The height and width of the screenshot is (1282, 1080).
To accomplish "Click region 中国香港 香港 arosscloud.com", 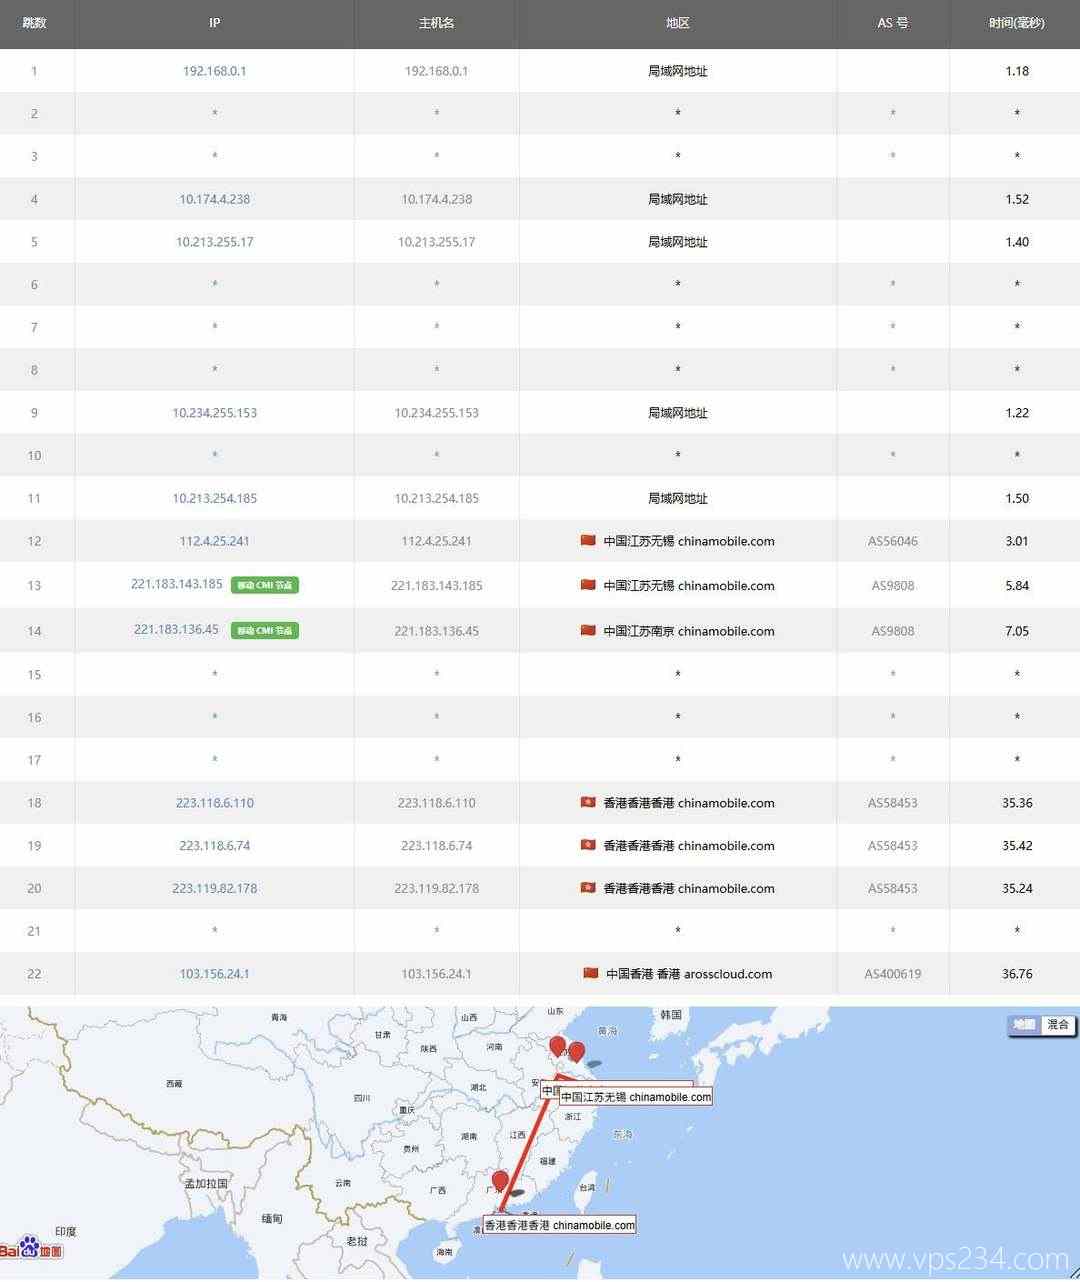I will click(x=689, y=974).
